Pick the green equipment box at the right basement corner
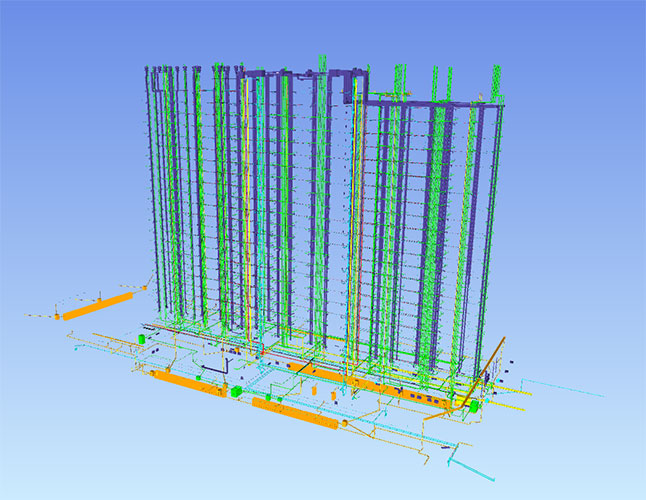 click(x=473, y=406)
